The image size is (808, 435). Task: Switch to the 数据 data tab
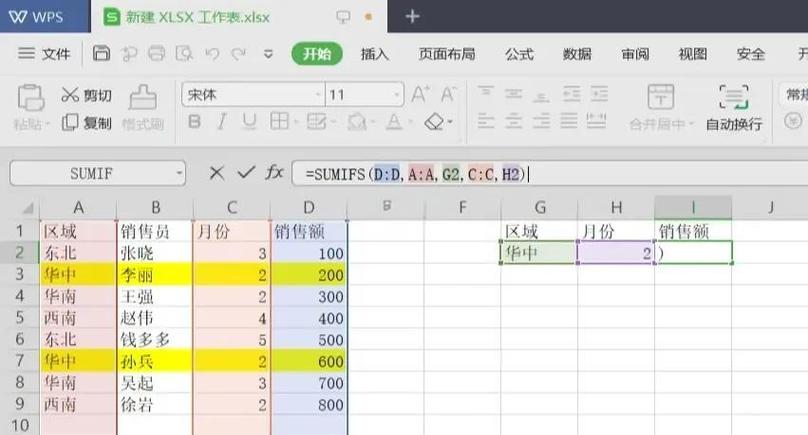click(577, 54)
